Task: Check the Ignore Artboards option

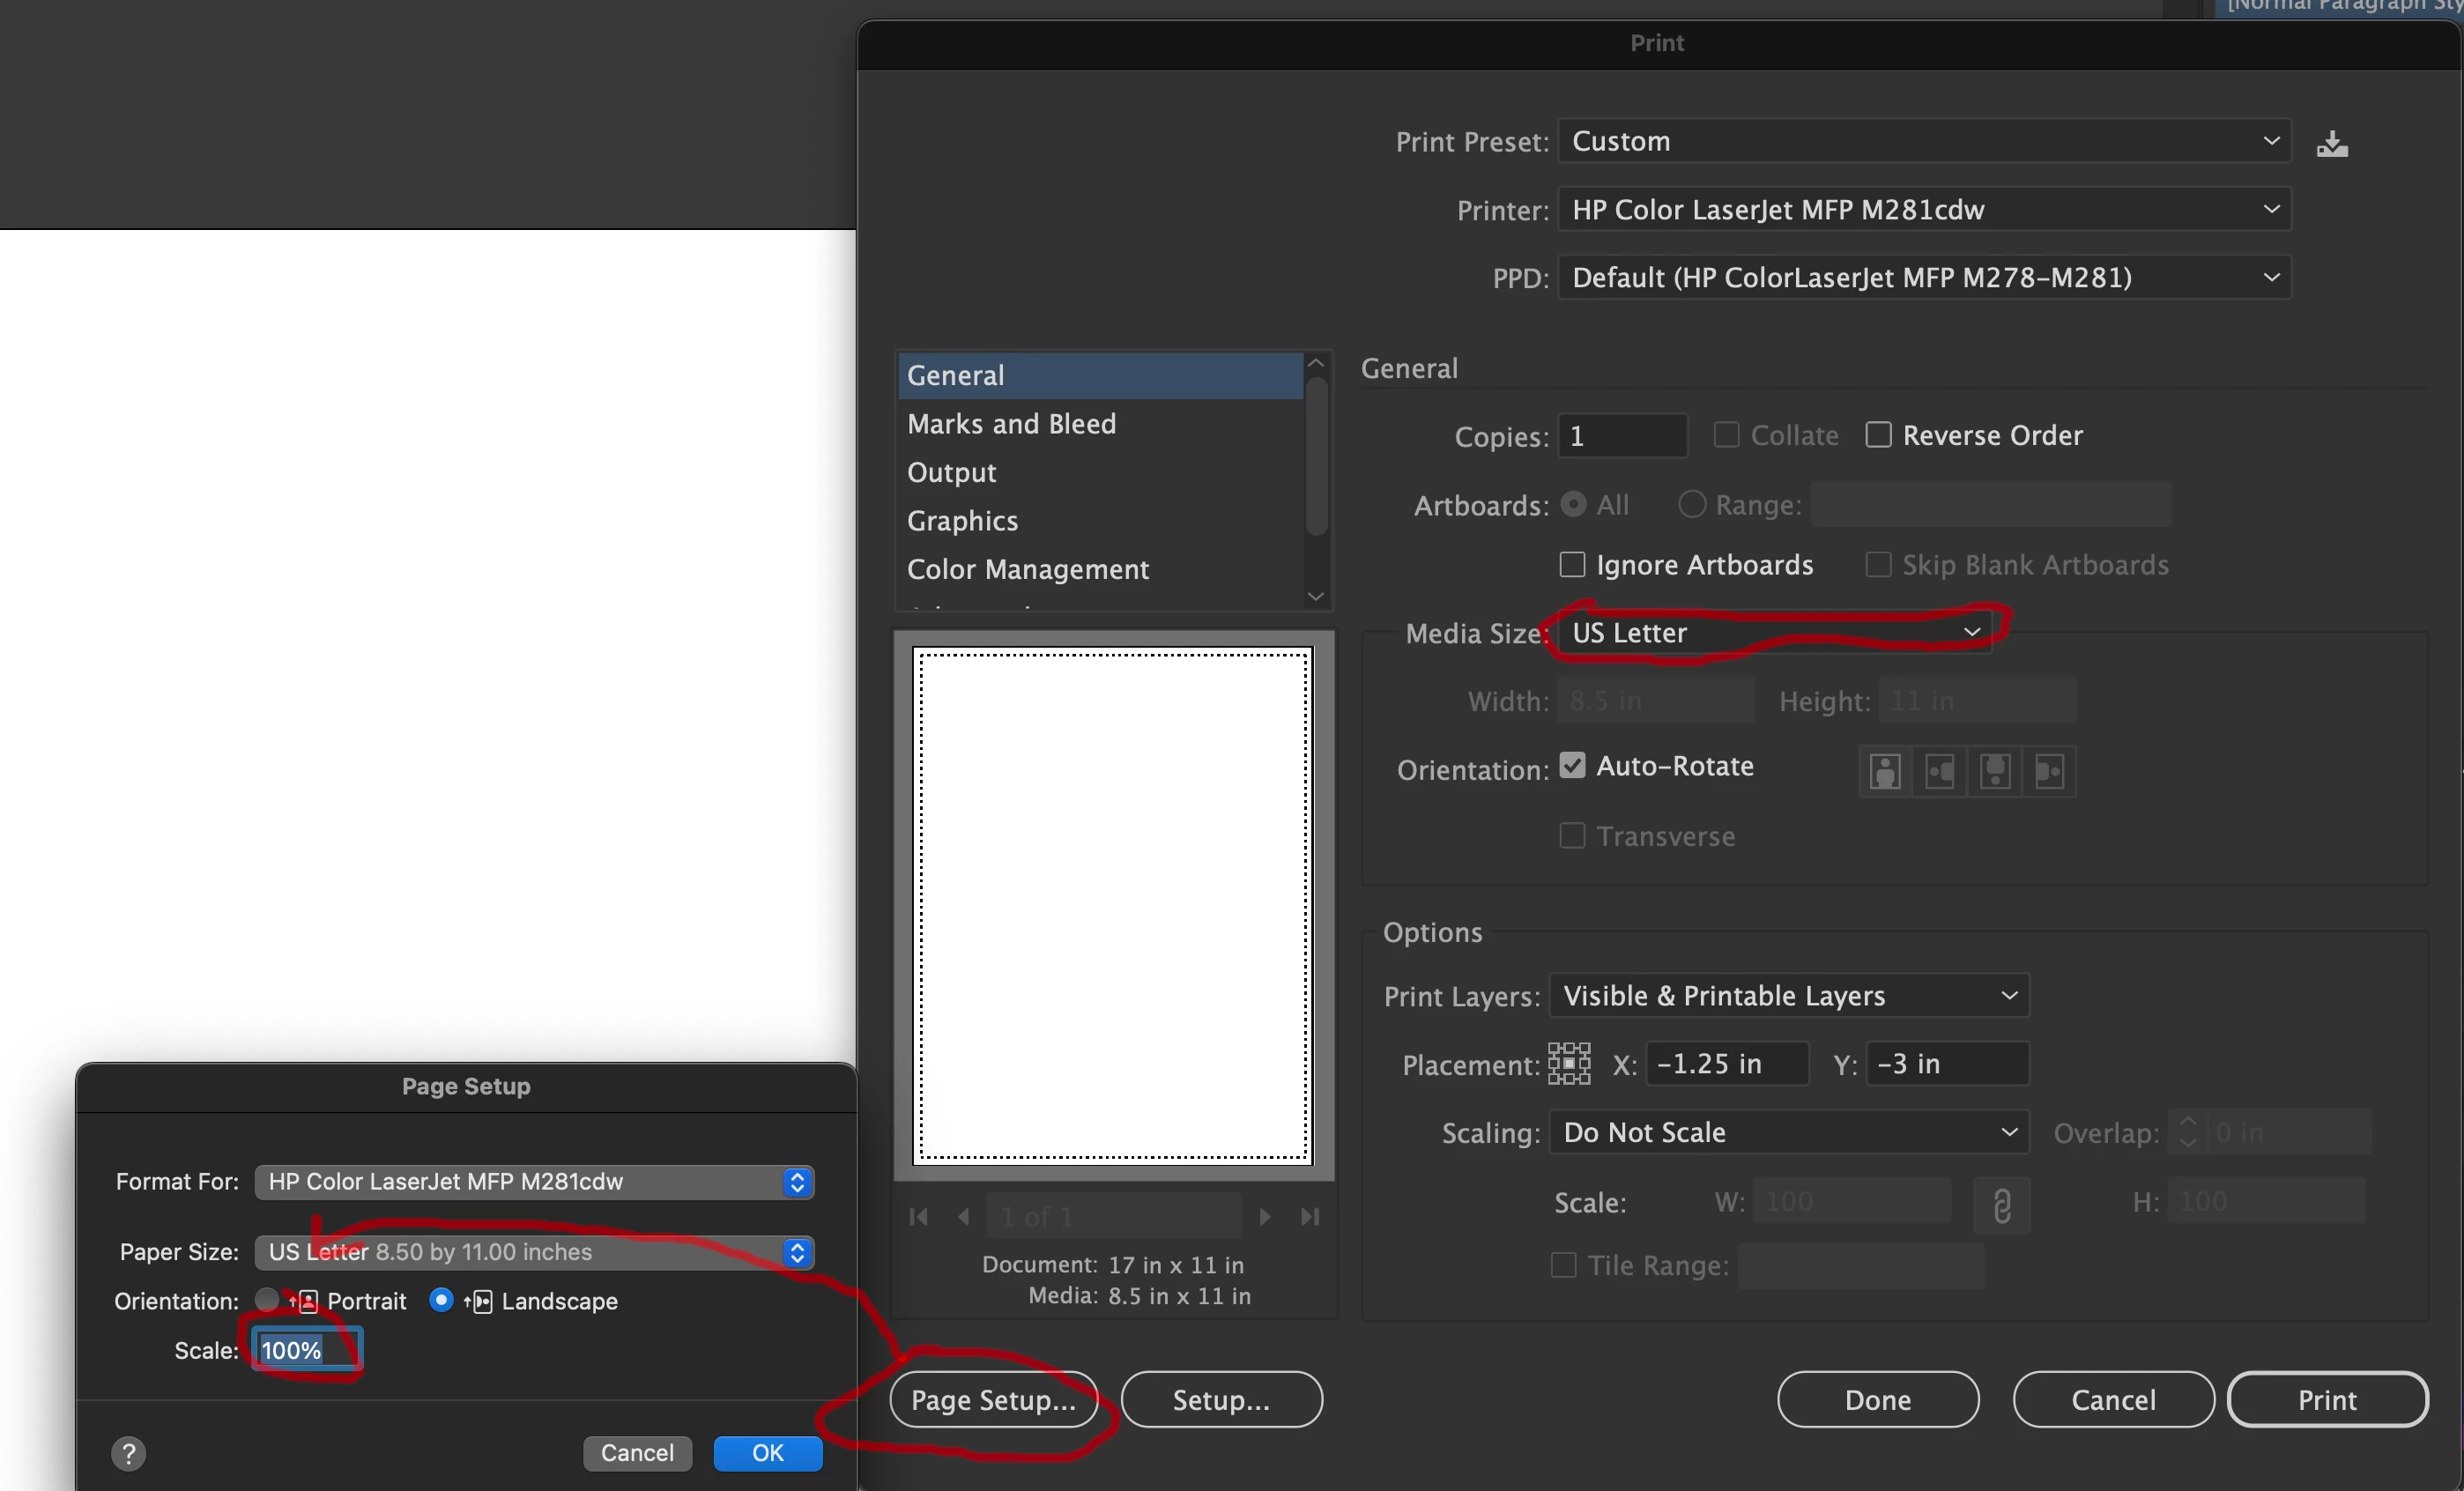Action: [x=1572, y=565]
